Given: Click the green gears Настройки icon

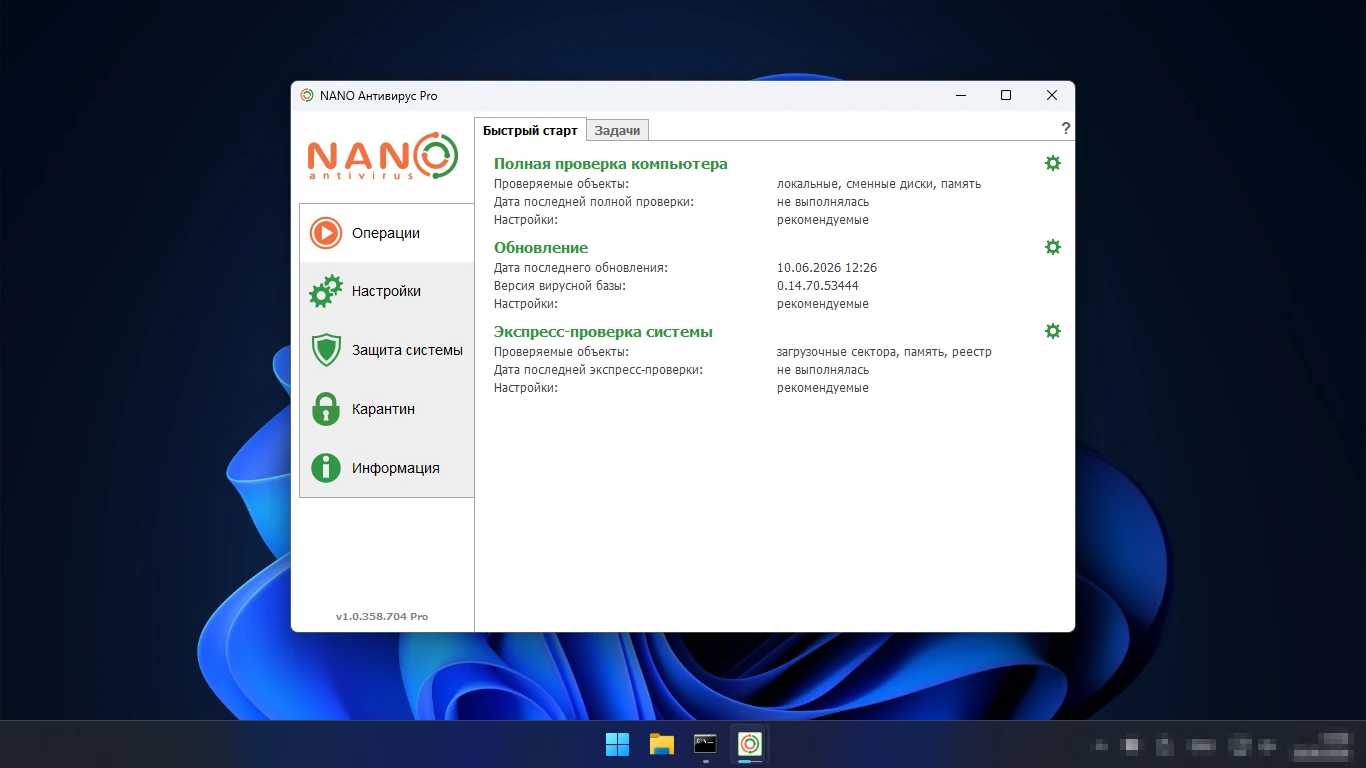Looking at the screenshot, I should pos(326,291).
